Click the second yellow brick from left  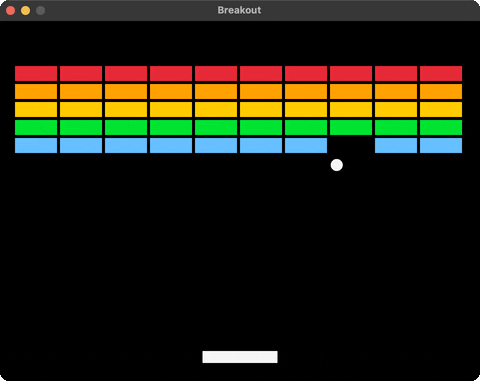pos(81,109)
